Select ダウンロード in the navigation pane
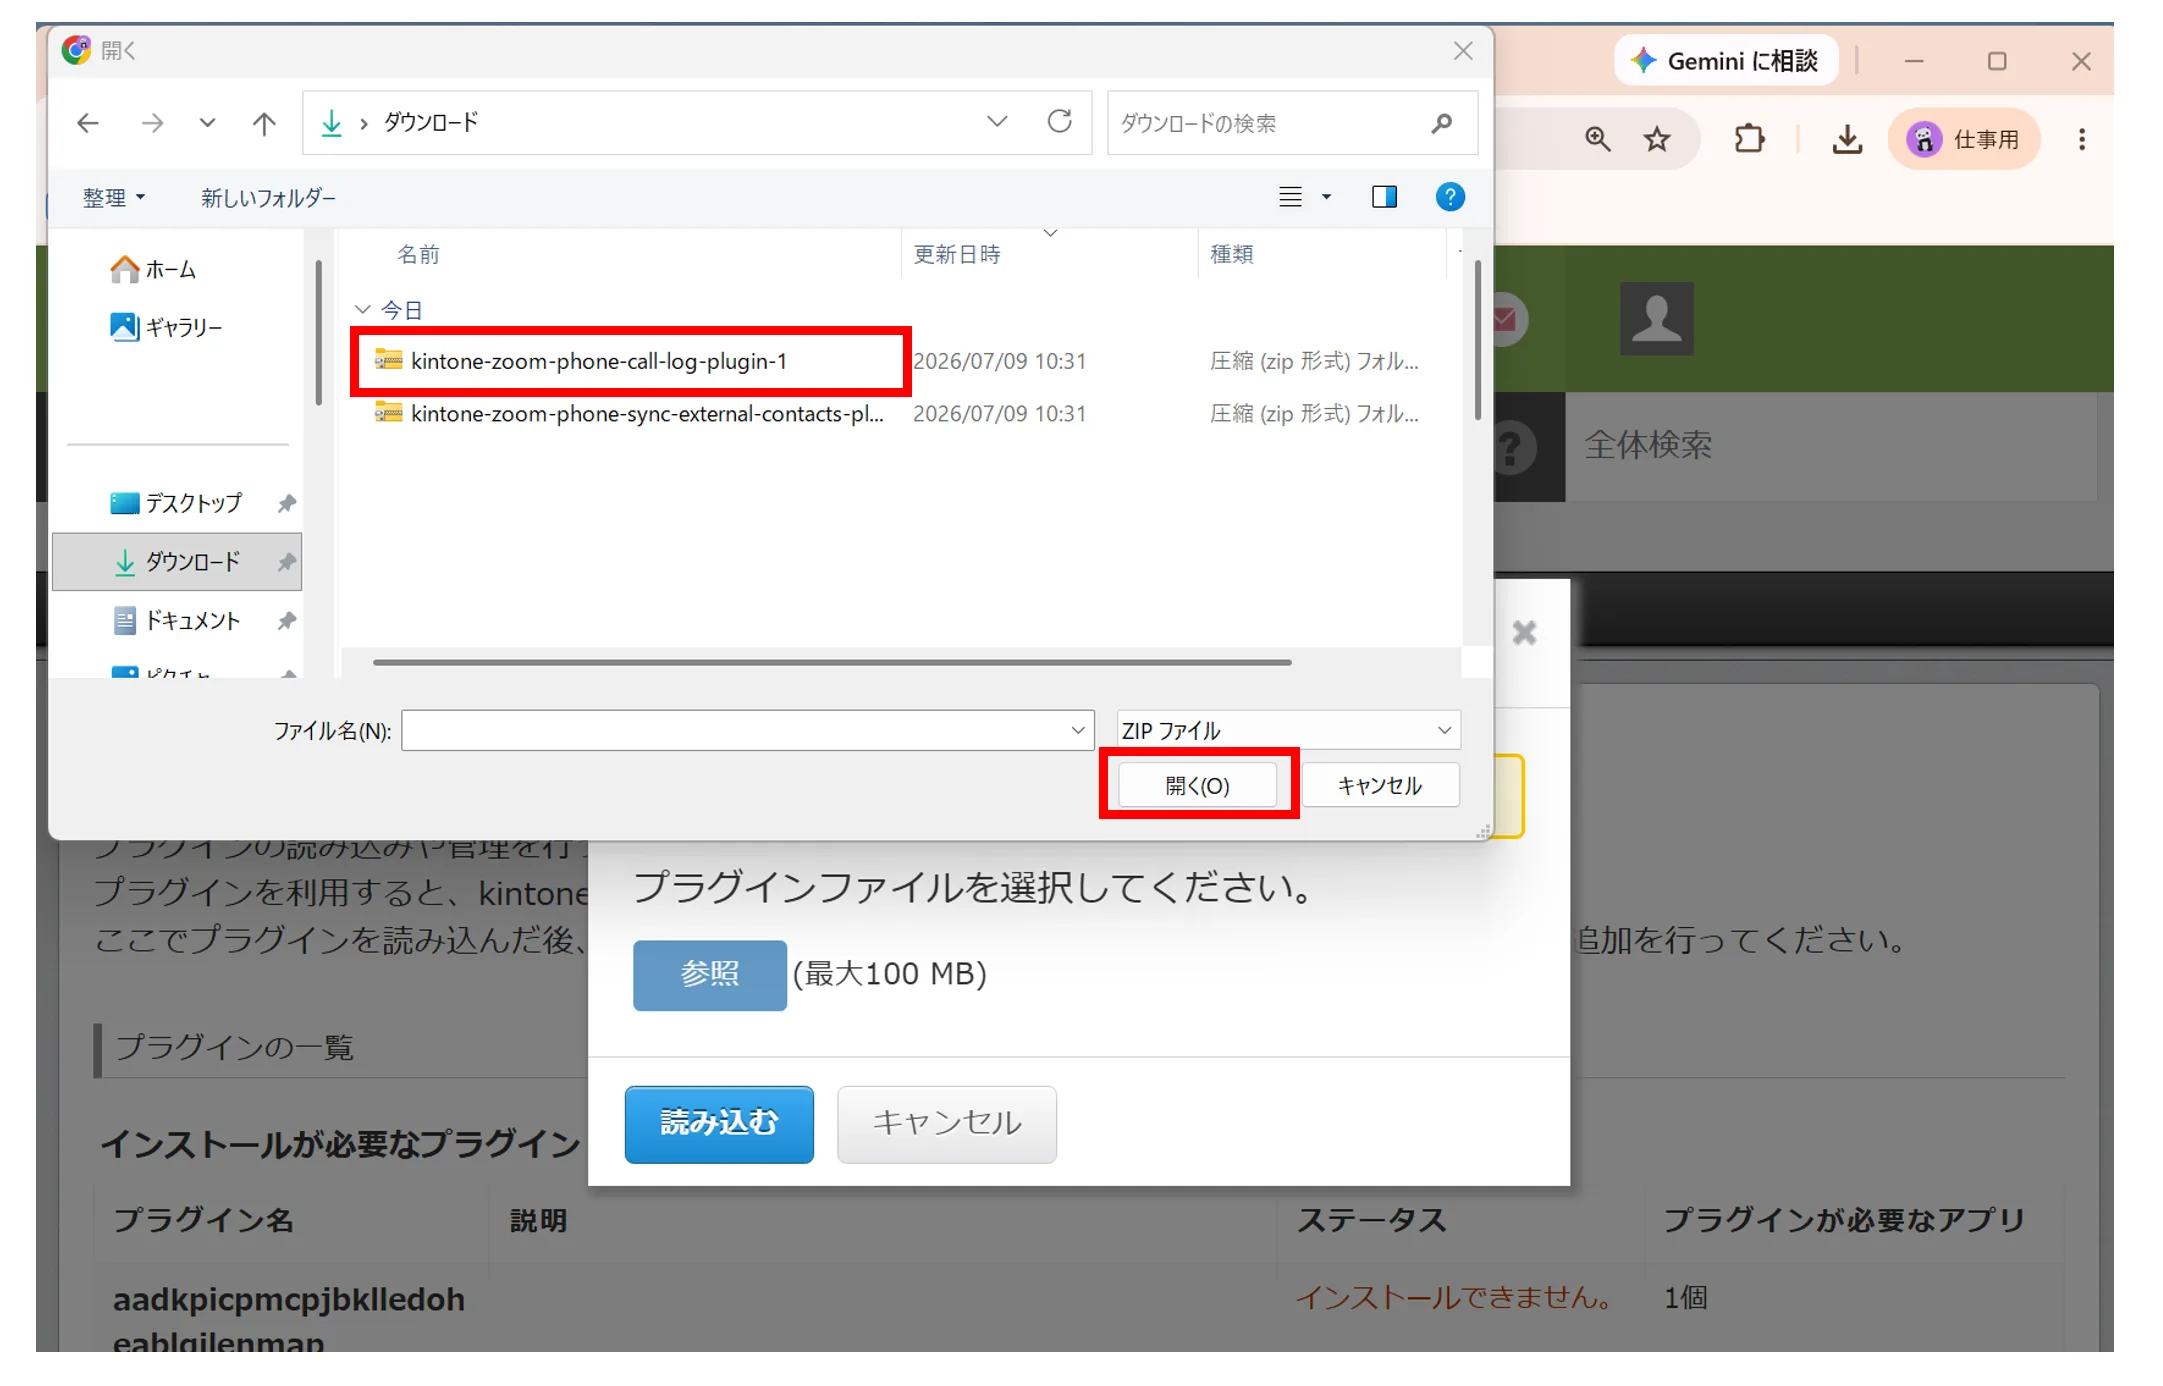 [x=177, y=561]
